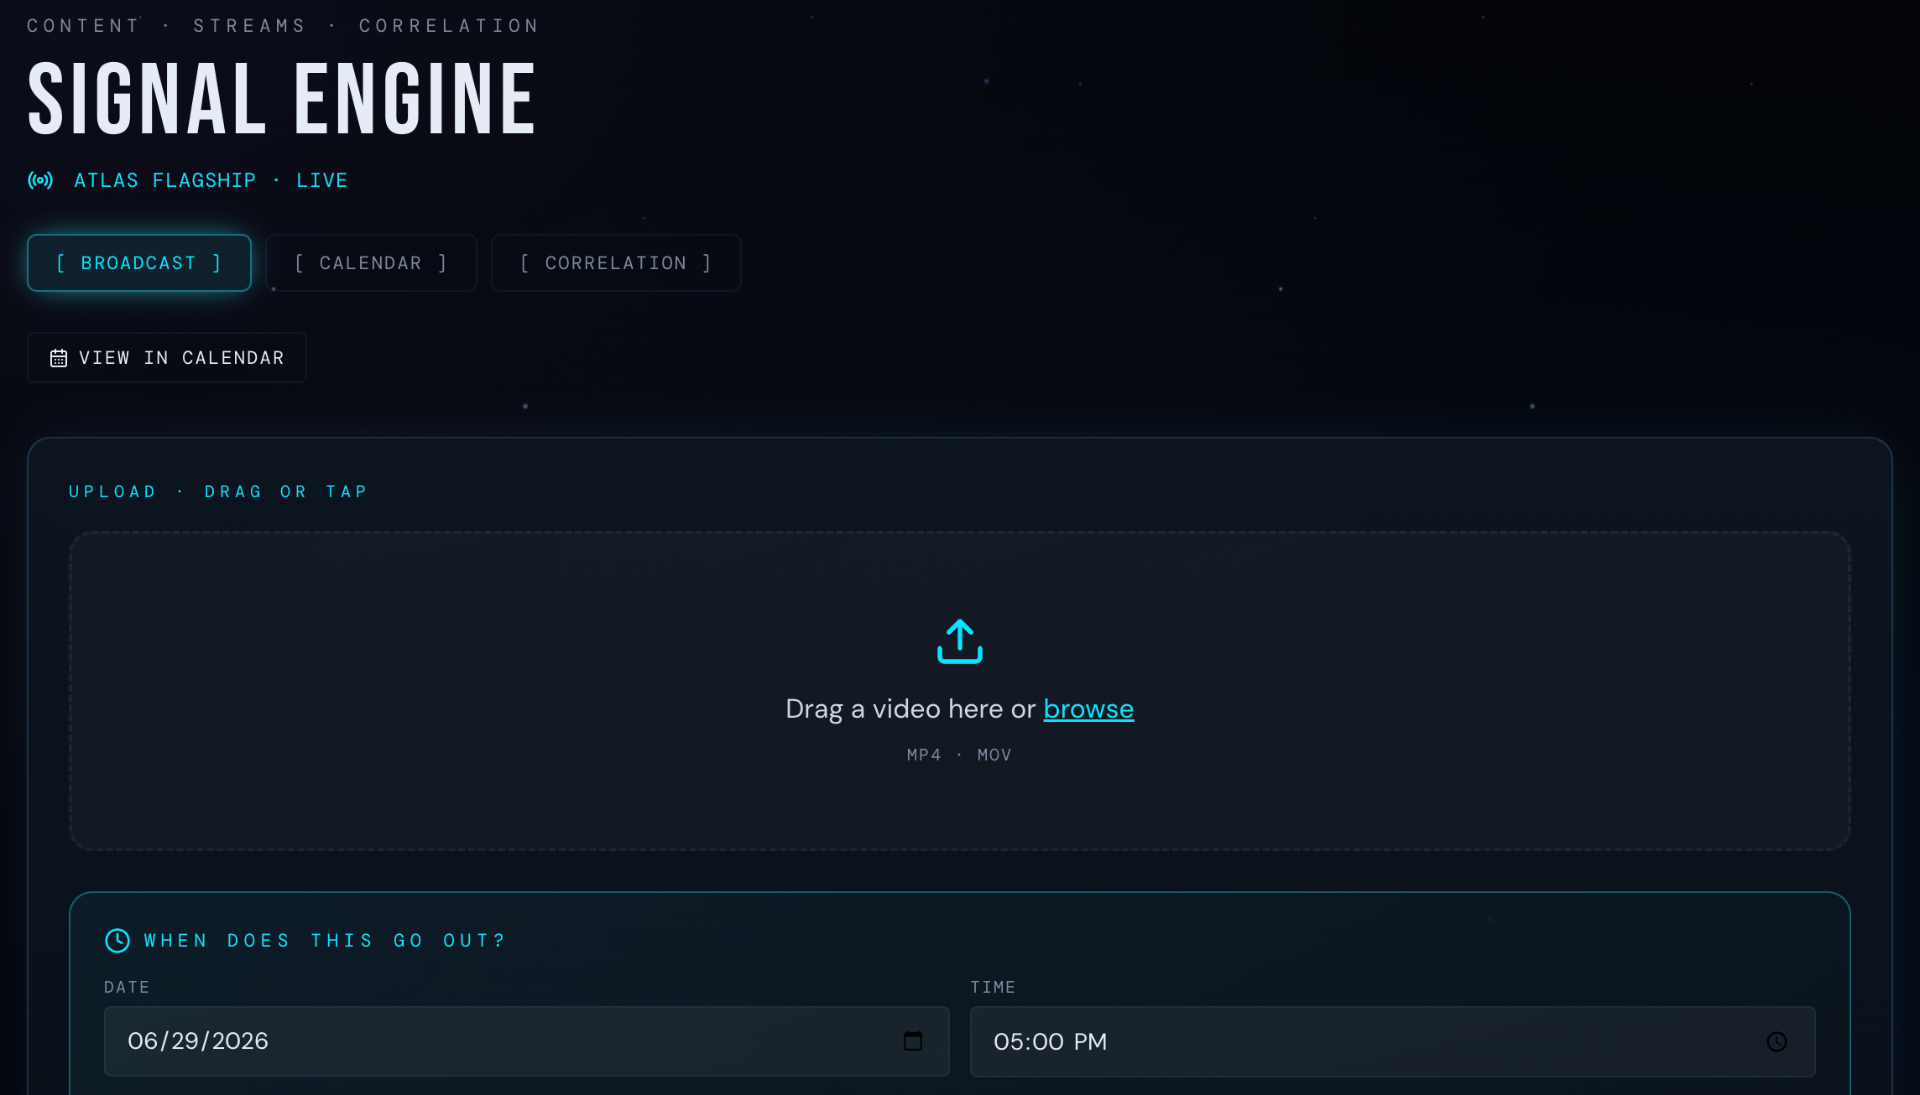Image resolution: width=1920 pixels, height=1095 pixels.
Task: Click the upload arrow icon
Action: pyautogui.click(x=960, y=641)
